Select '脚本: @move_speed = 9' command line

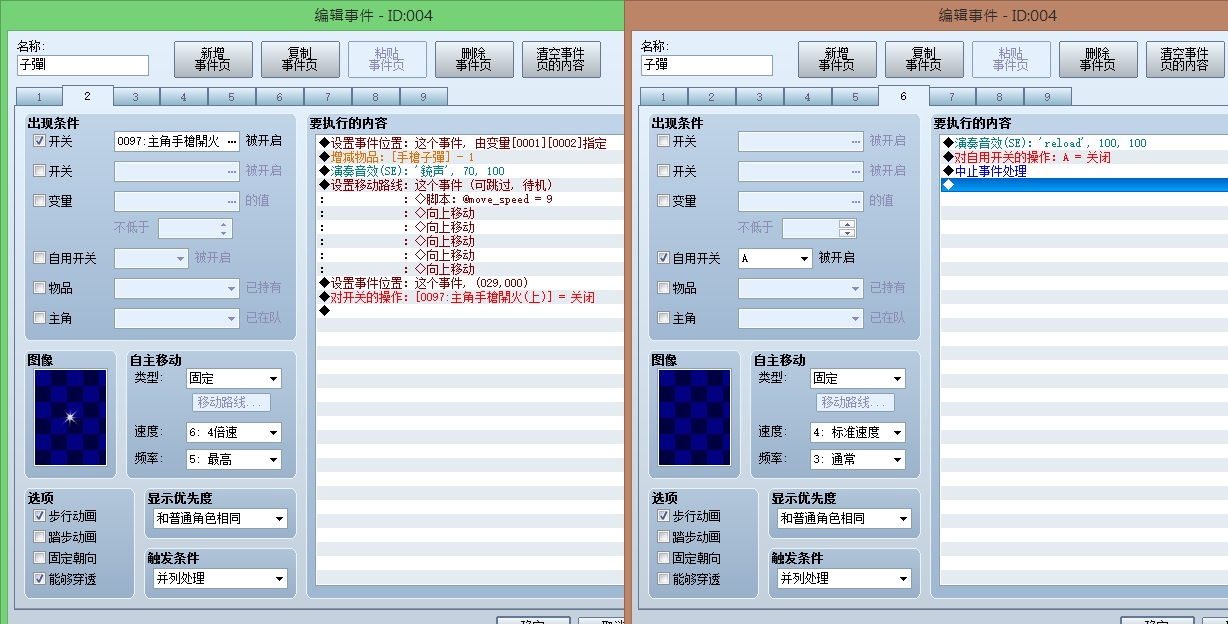click(470, 200)
